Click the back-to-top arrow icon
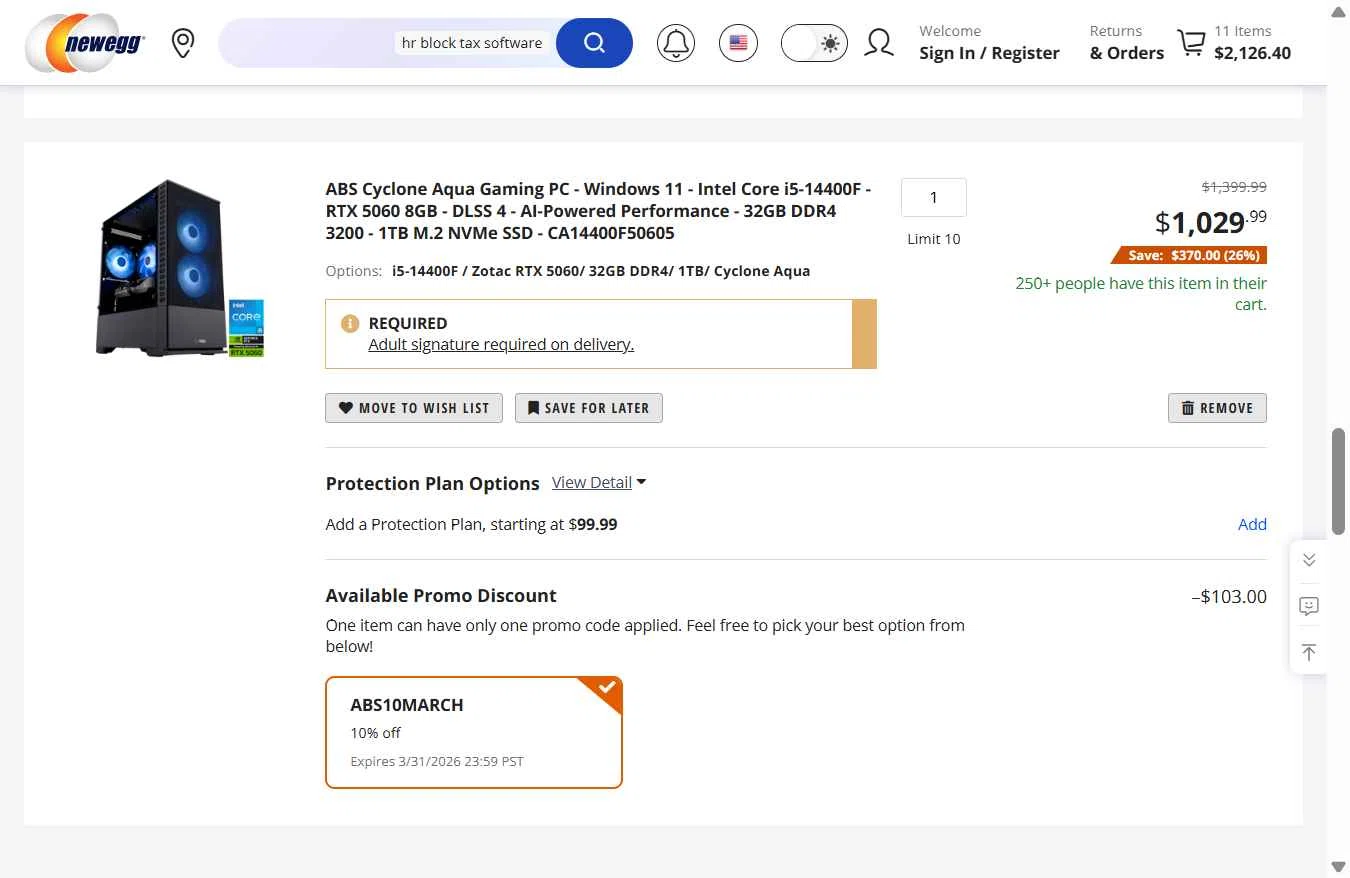The height and width of the screenshot is (878, 1350). click(x=1308, y=652)
